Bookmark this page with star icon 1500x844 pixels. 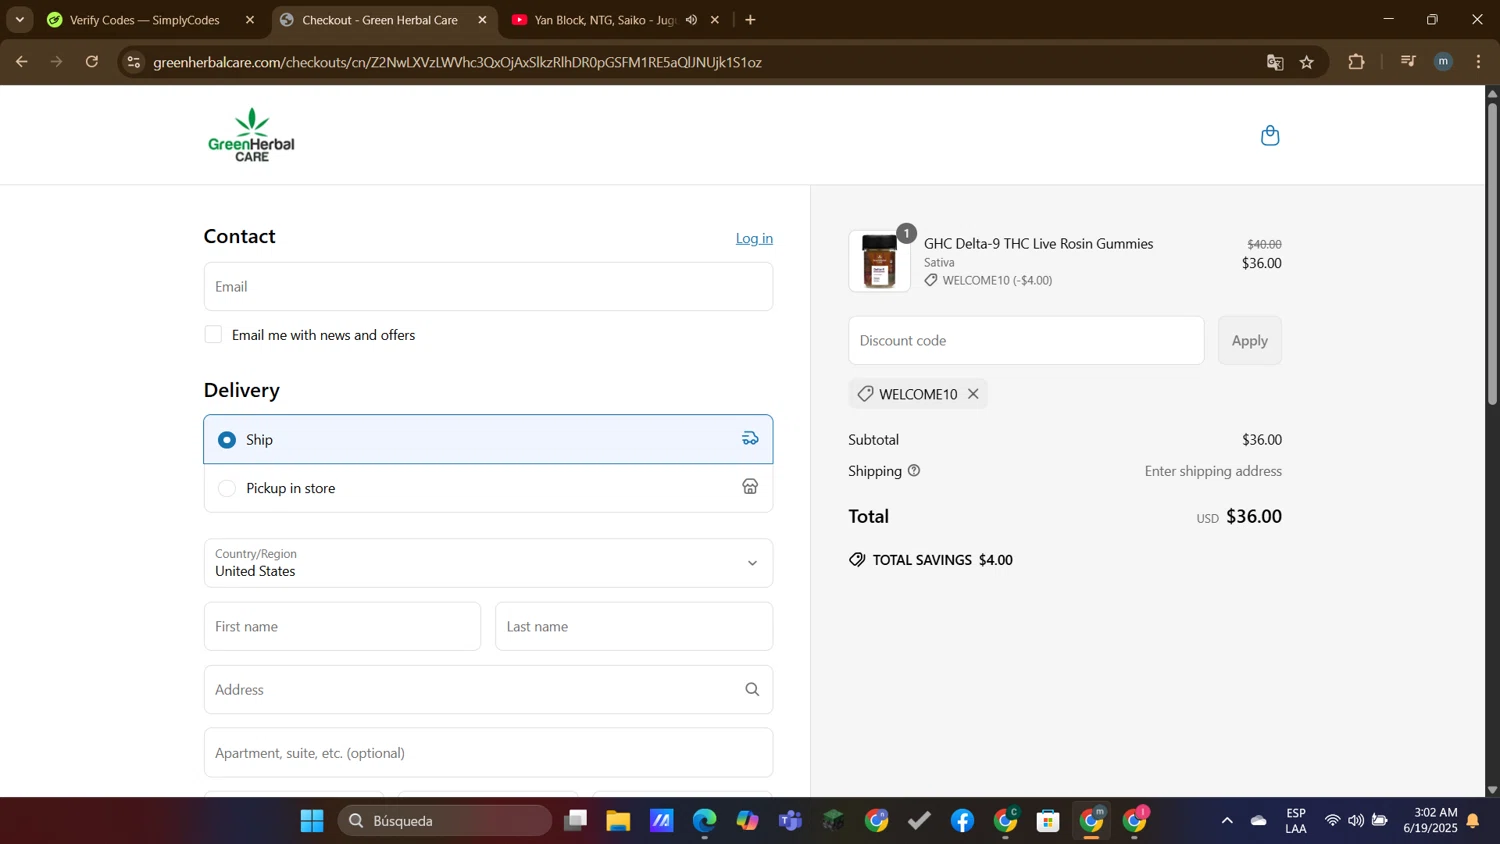pyautogui.click(x=1307, y=62)
